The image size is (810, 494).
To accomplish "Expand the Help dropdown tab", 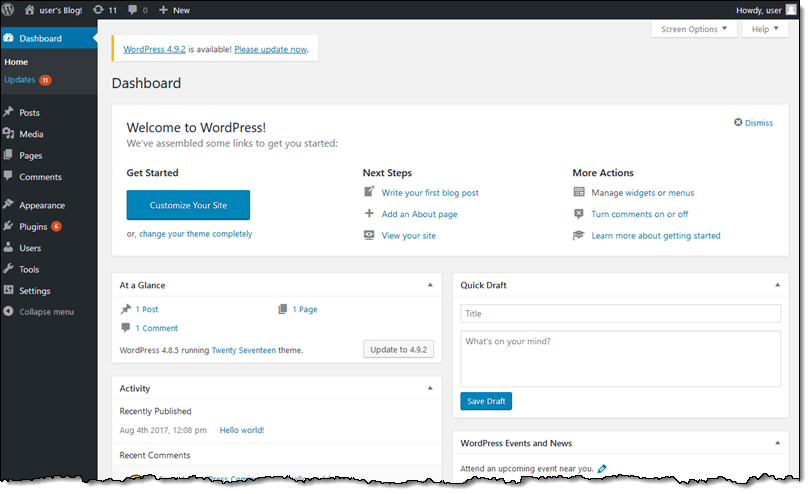I will click(x=765, y=29).
